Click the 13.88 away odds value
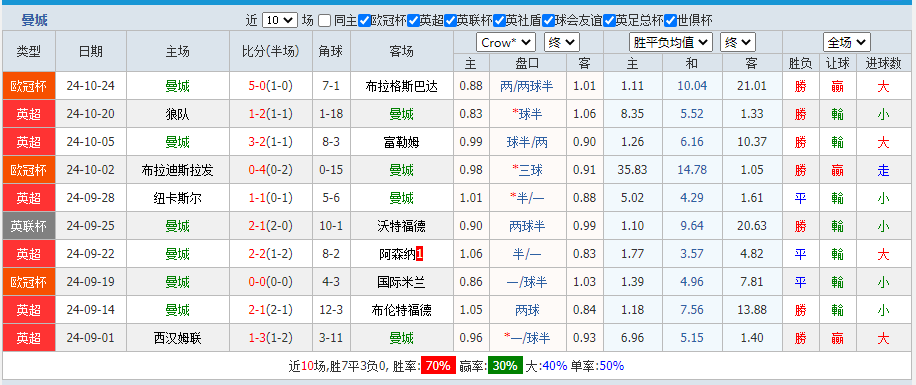 click(x=751, y=310)
